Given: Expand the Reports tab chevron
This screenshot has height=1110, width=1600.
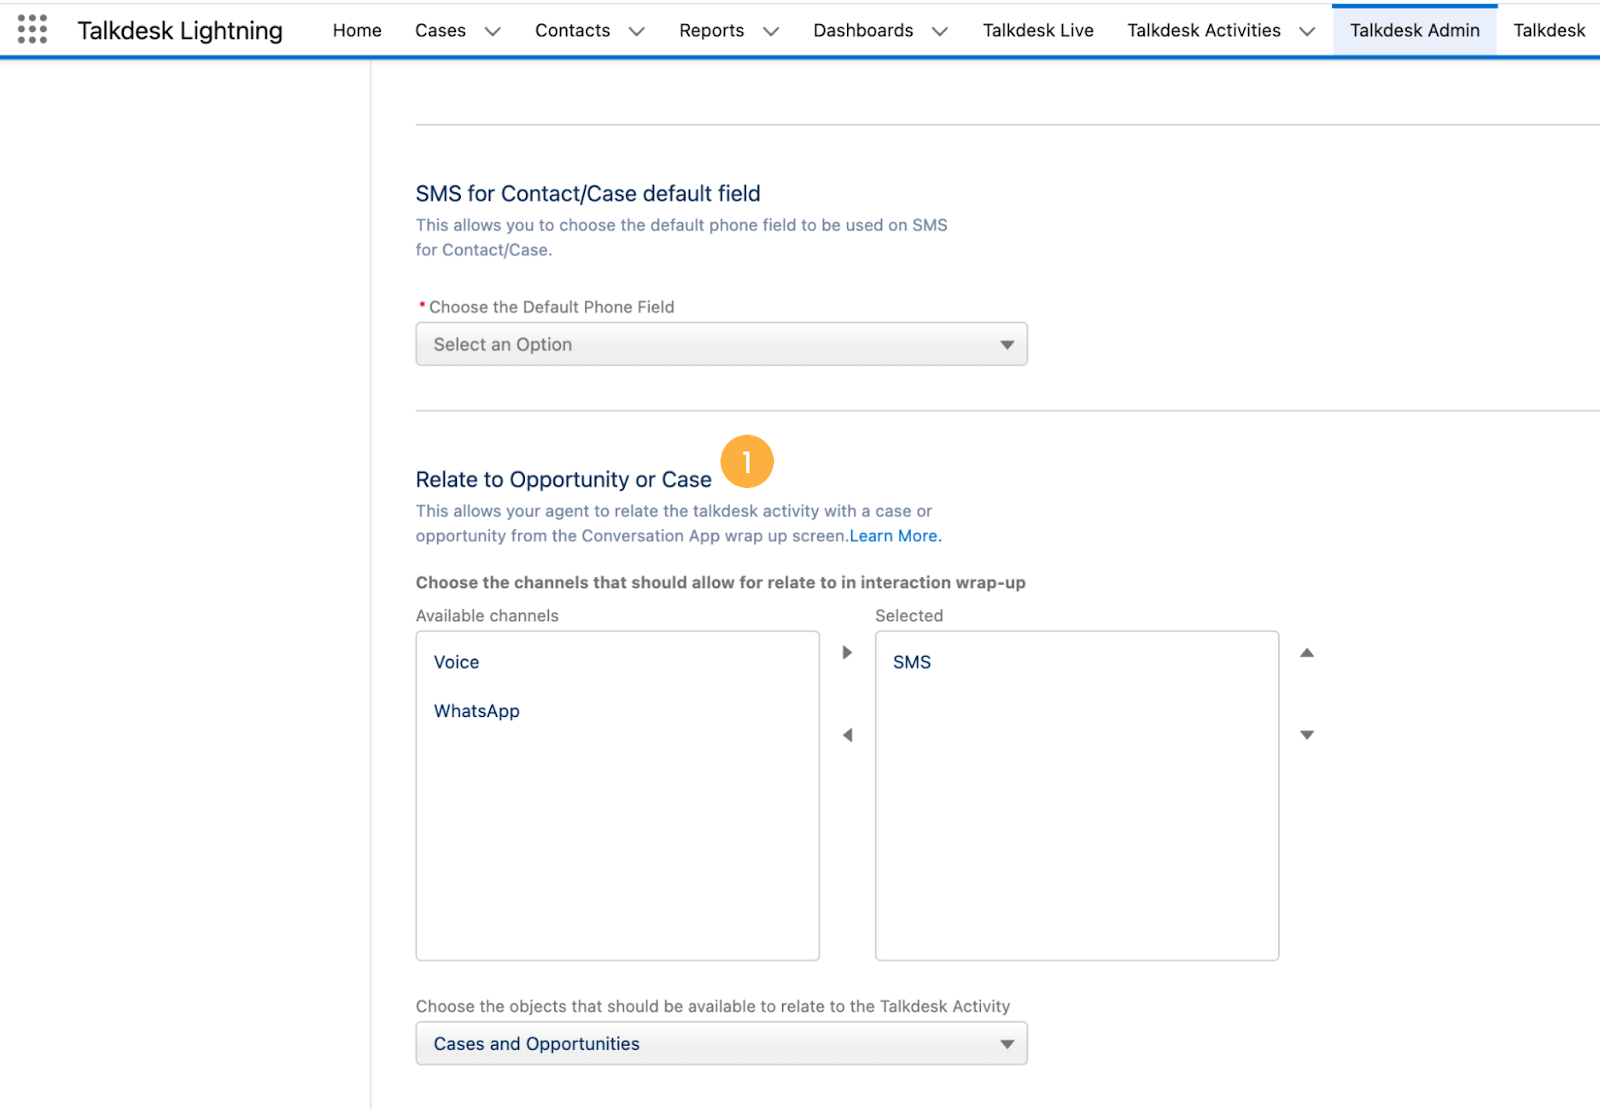Looking at the screenshot, I should (771, 31).
